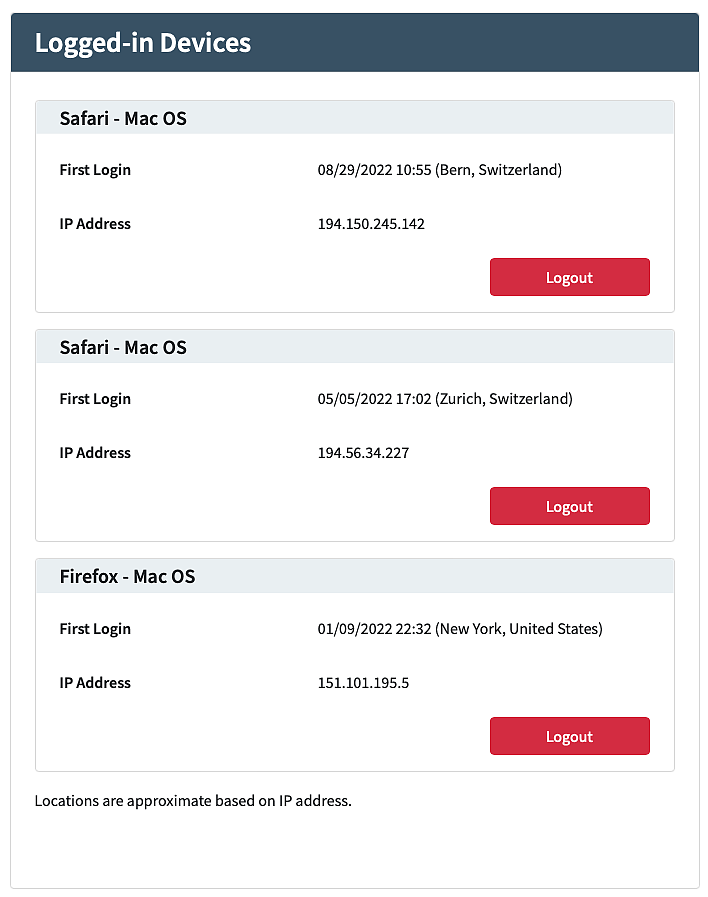This screenshot has height=897, width=708.
Task: Click Logout for the Bern Safari session
Action: 569,277
